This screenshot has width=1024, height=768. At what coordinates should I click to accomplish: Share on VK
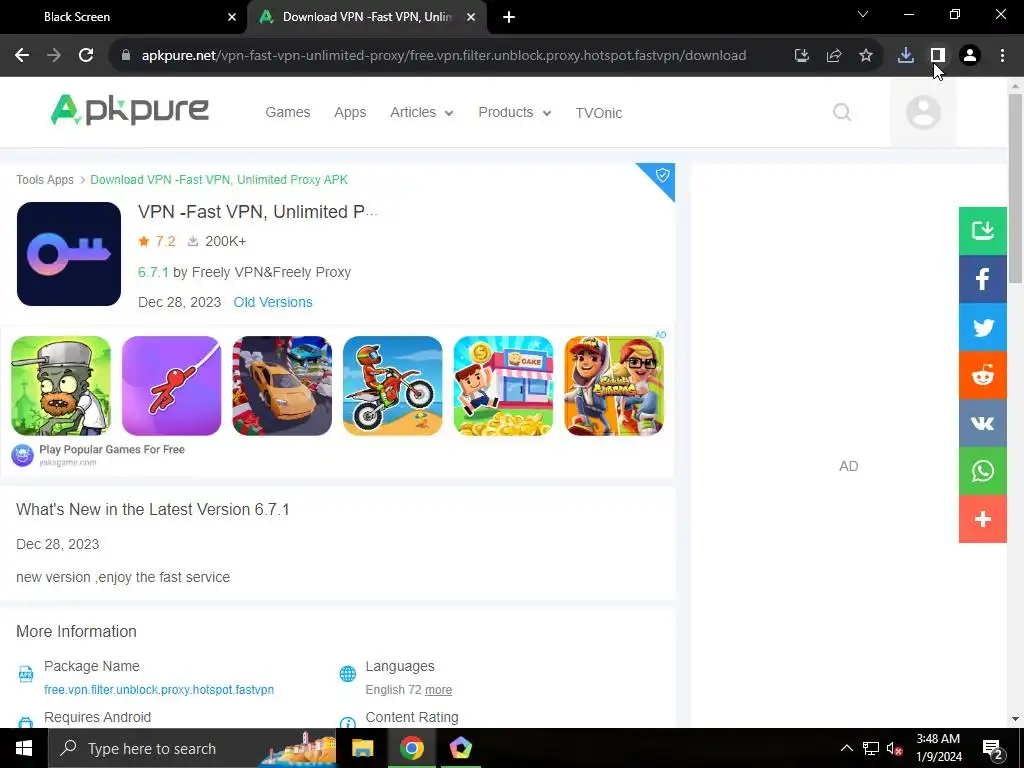click(x=983, y=423)
